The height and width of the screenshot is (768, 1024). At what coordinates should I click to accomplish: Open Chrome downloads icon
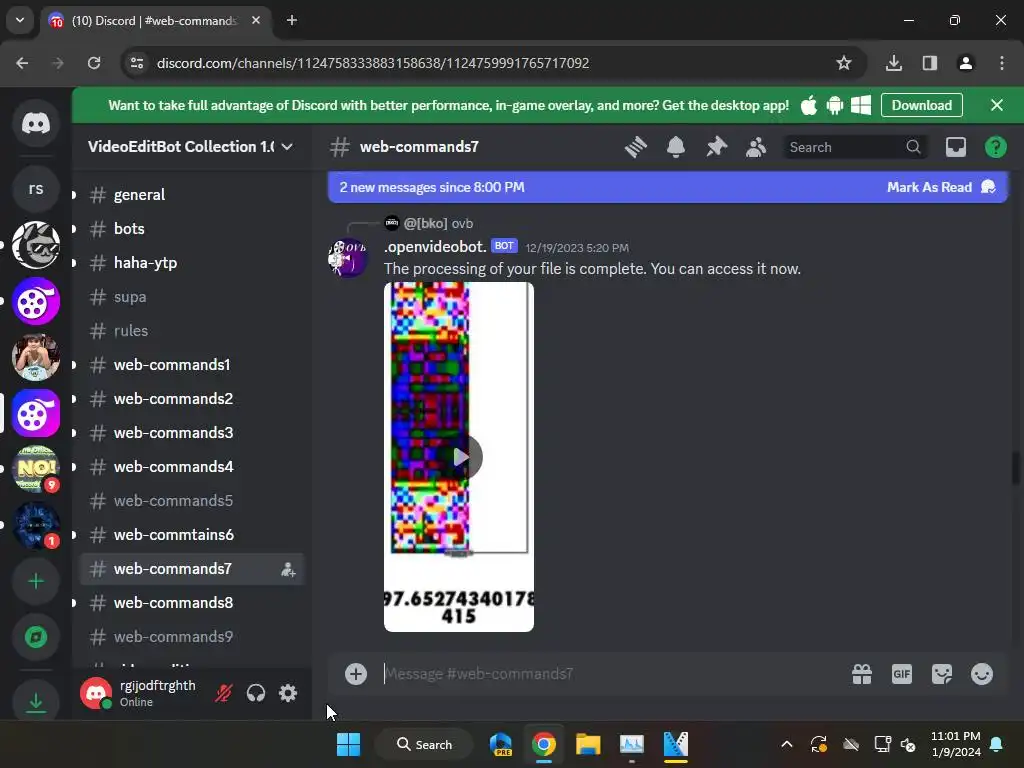coord(894,63)
